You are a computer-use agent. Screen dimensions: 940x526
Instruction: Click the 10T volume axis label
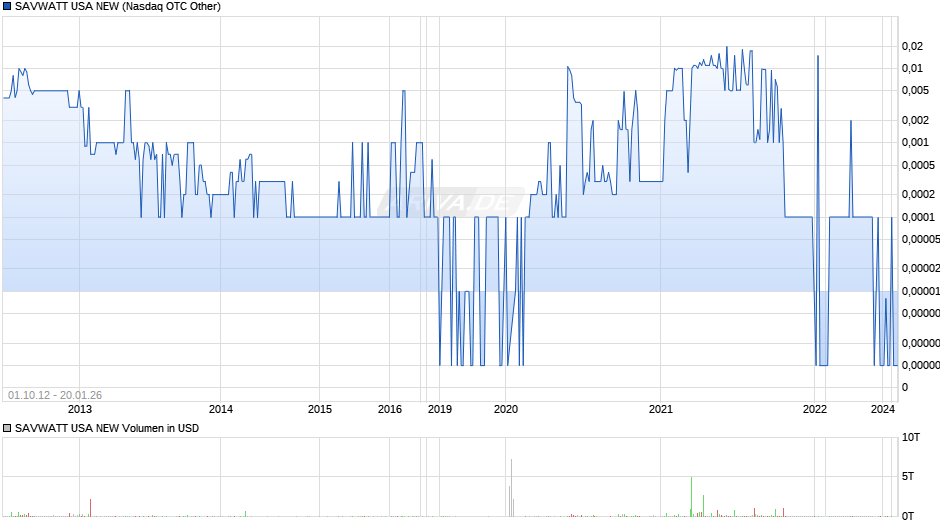coord(911,437)
